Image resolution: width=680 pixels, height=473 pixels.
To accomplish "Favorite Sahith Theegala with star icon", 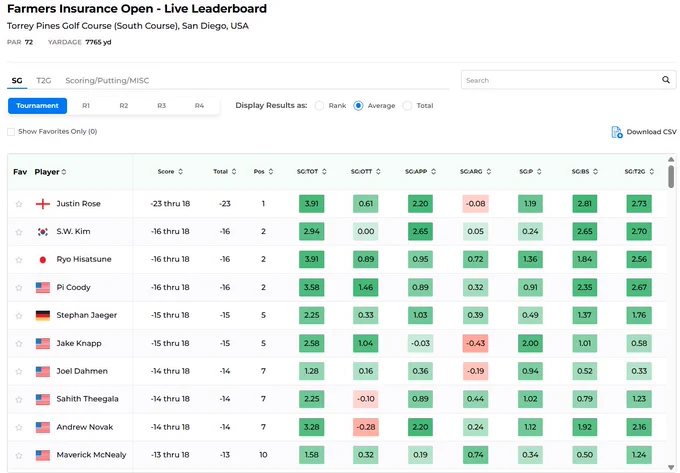I will coord(19,399).
